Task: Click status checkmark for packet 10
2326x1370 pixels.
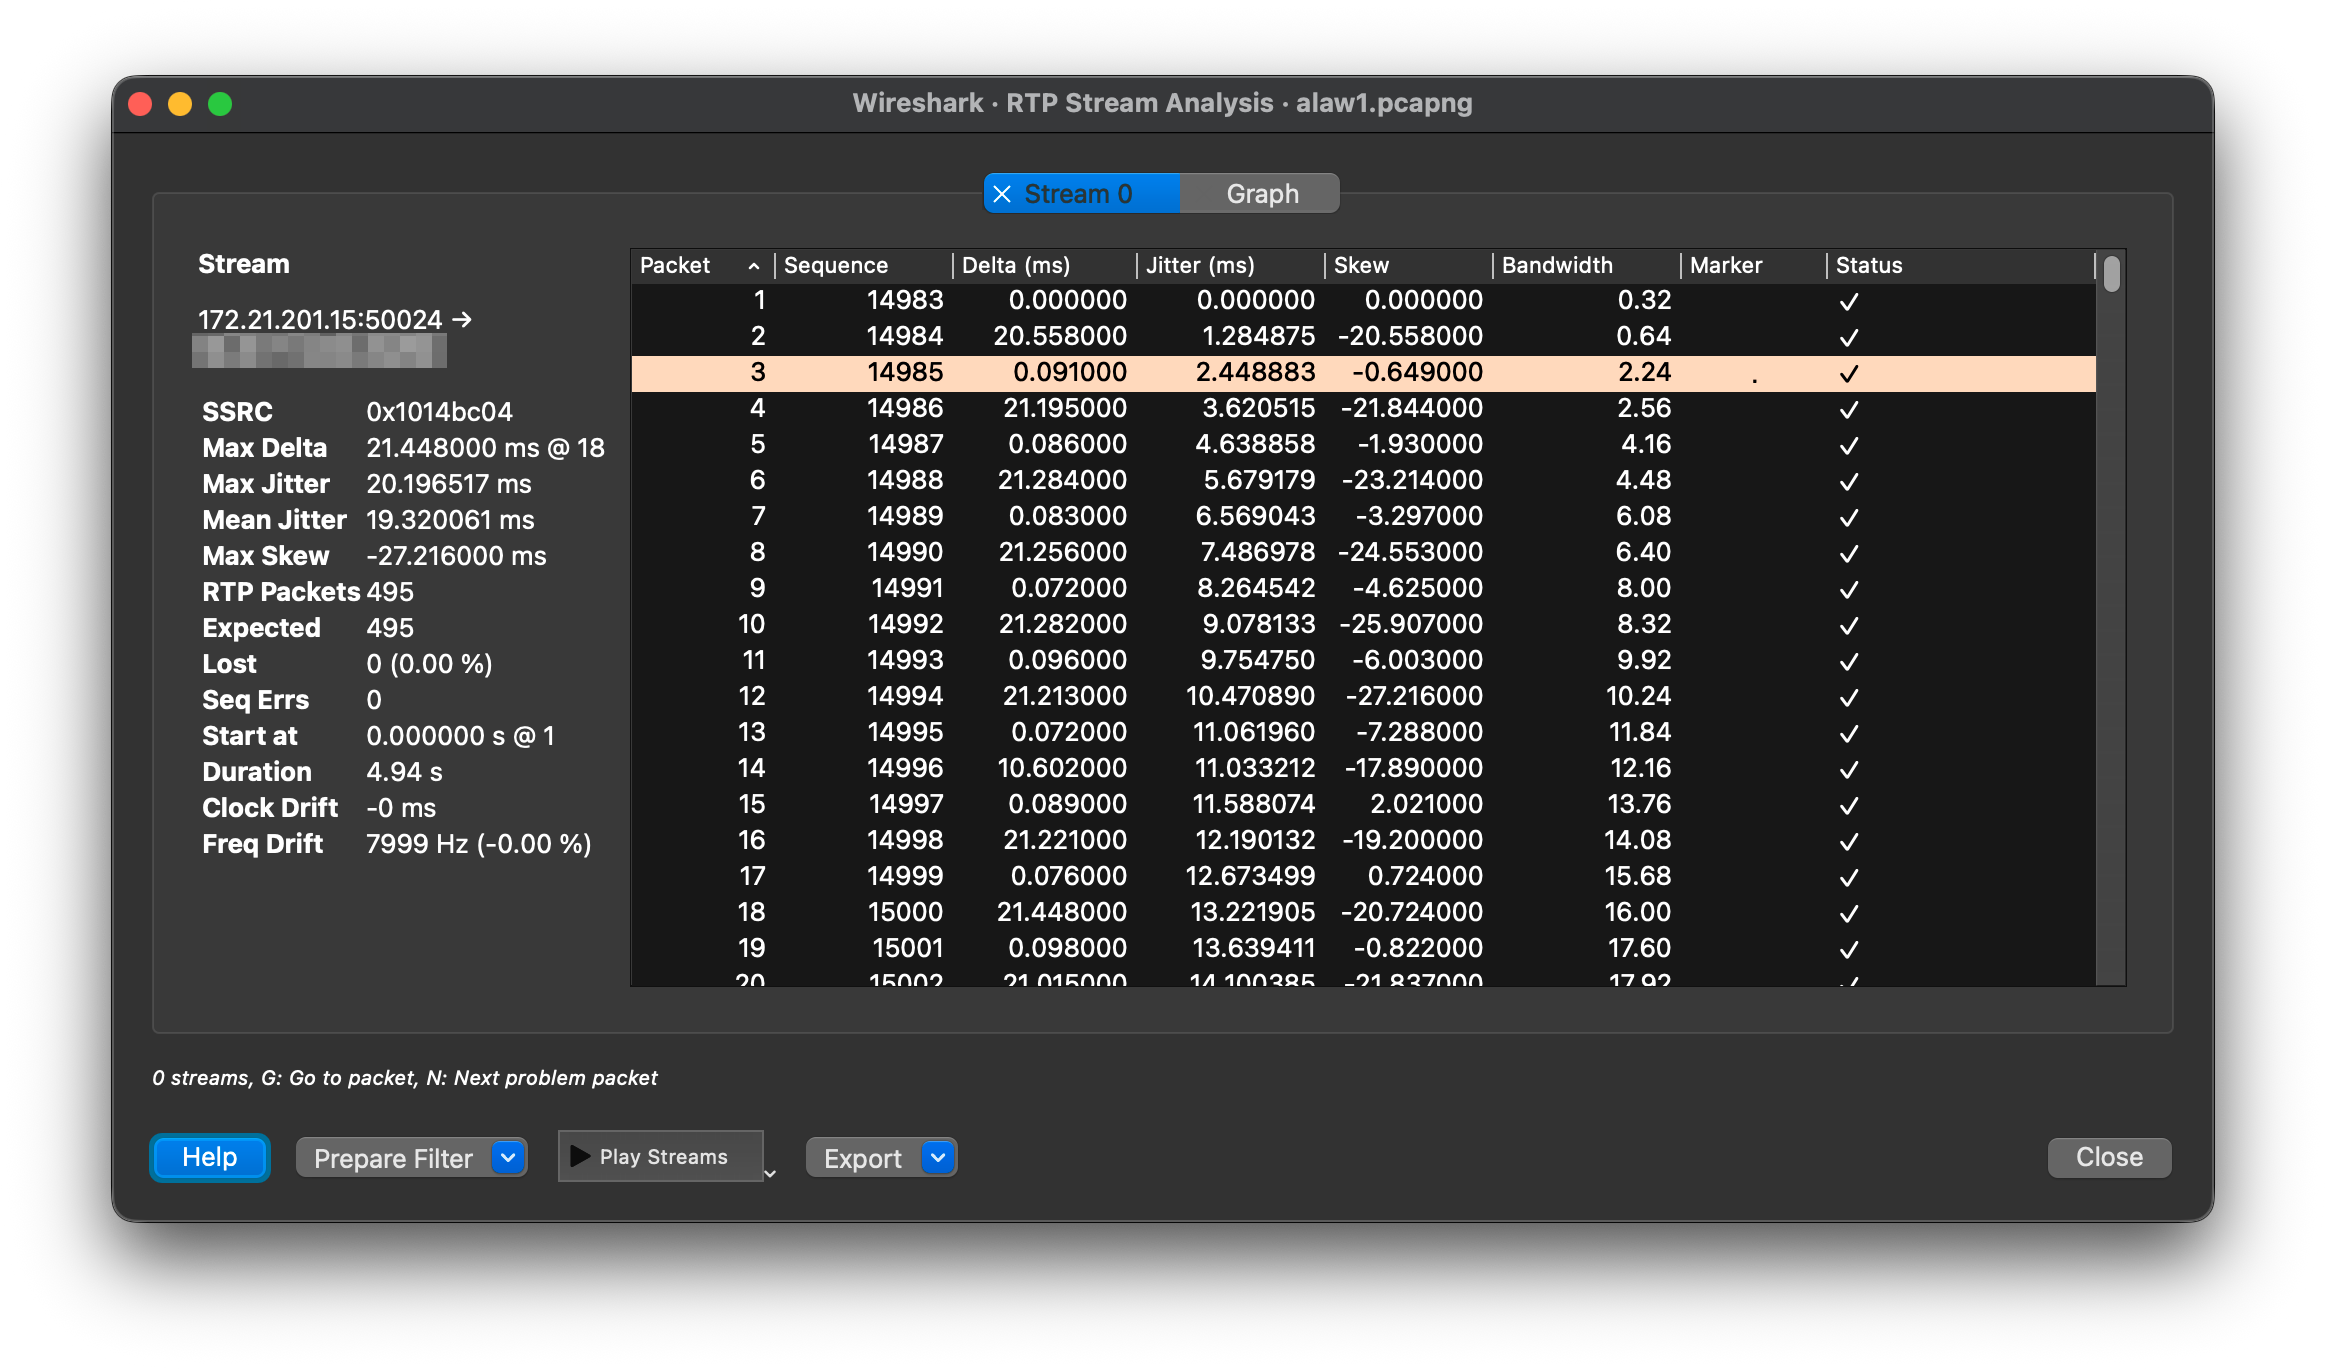Action: click(1849, 625)
